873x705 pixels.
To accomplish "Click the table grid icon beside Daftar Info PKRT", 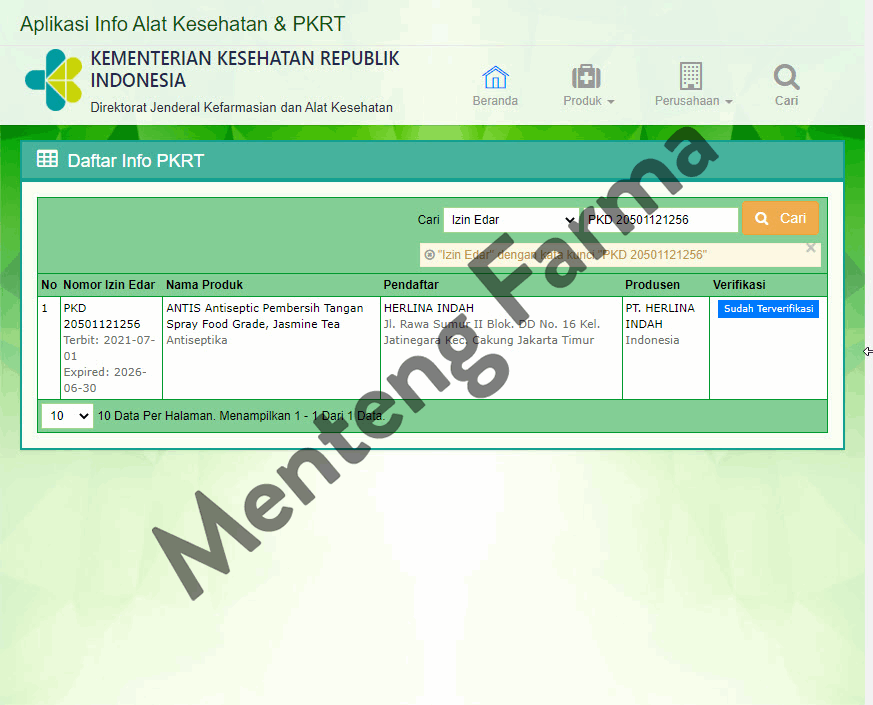I will pyautogui.click(x=47, y=159).
